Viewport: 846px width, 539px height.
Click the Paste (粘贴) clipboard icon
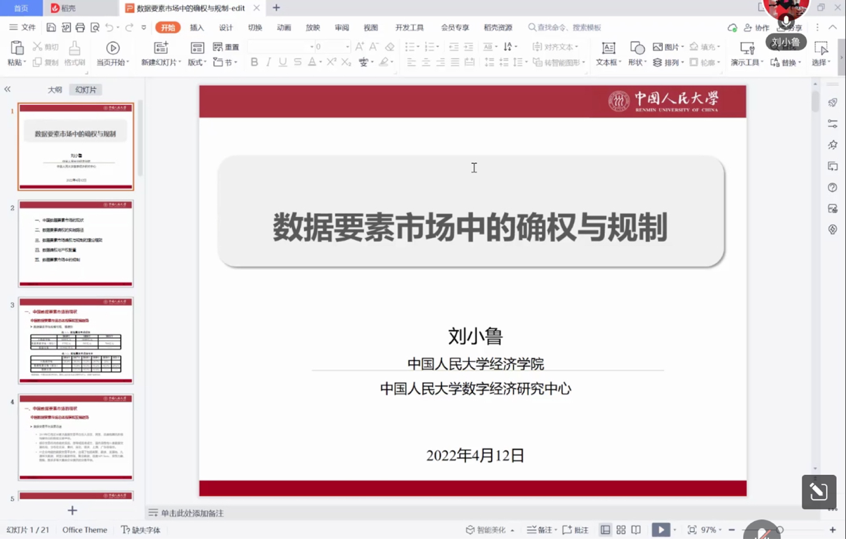pos(16,48)
